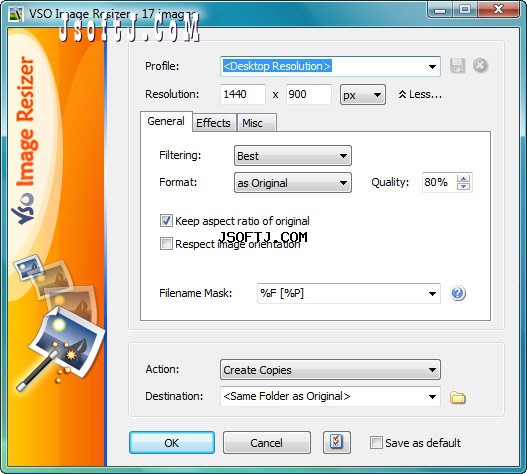
Task: Browse destination with the folder icon
Action: pos(458,397)
